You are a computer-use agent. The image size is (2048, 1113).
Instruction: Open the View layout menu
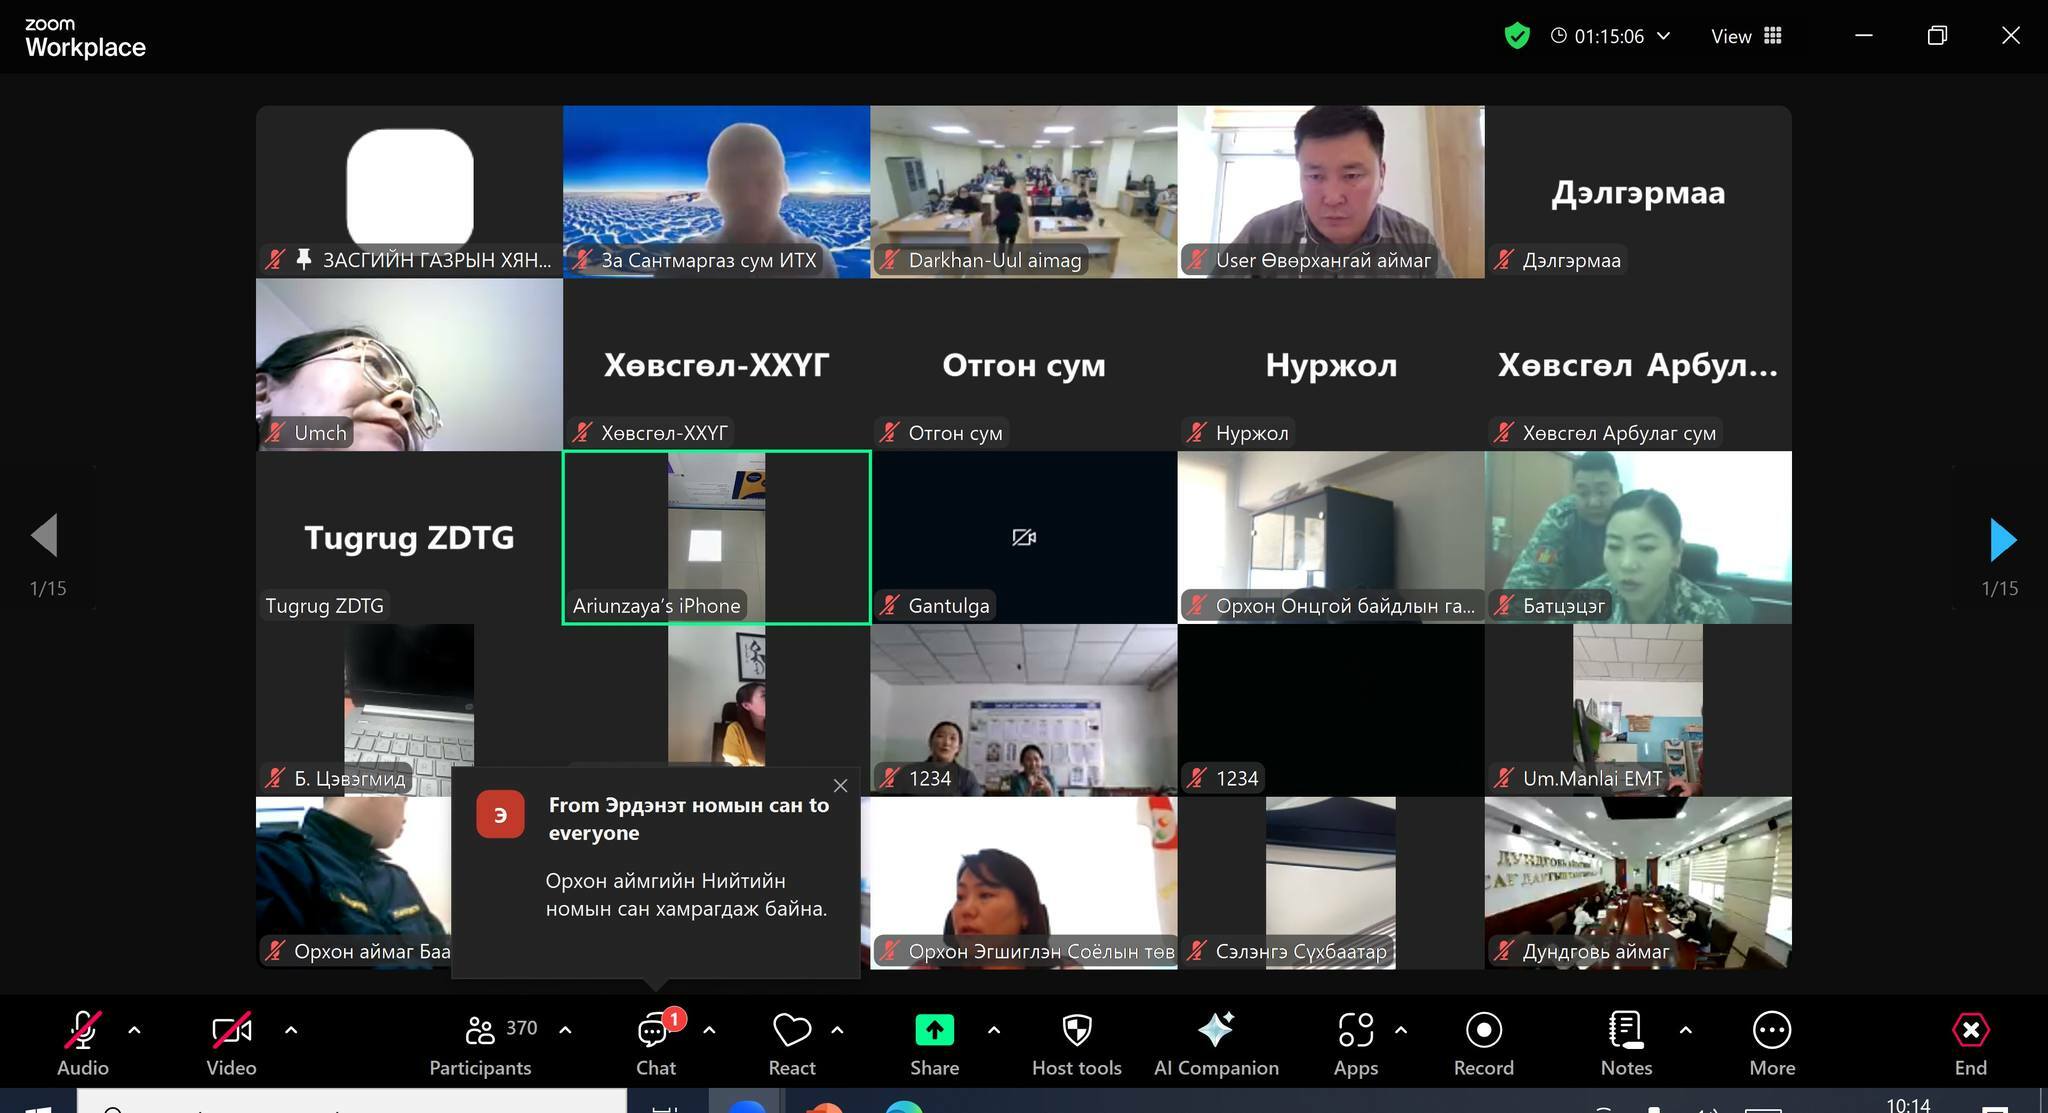coord(1746,37)
